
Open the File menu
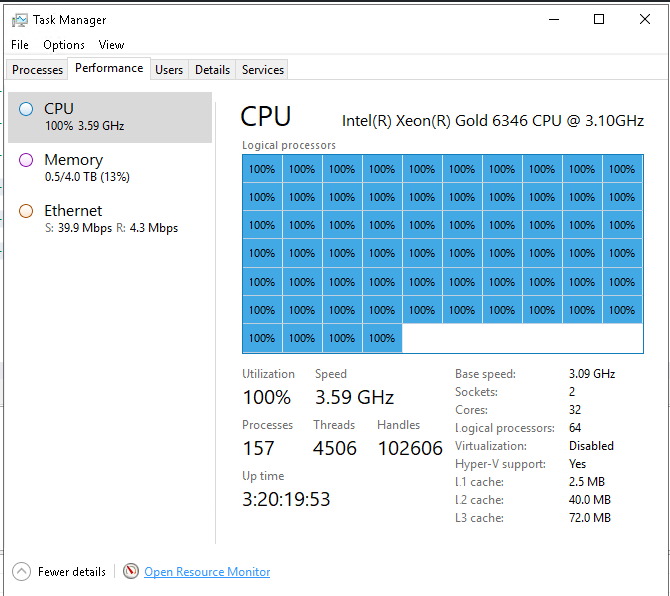pos(20,45)
